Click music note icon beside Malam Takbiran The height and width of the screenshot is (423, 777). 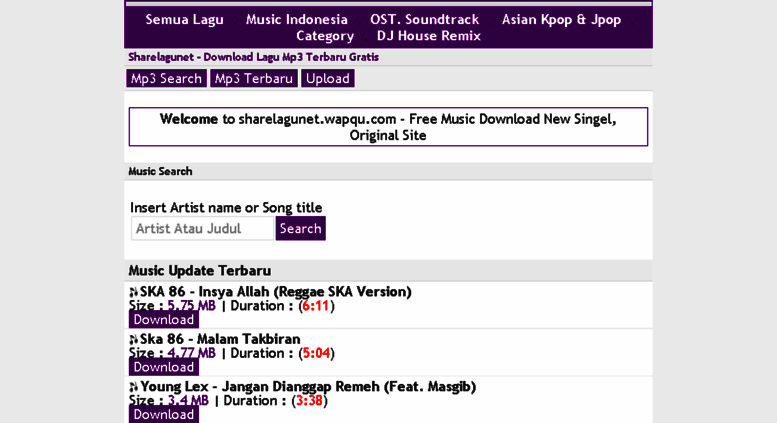(x=133, y=340)
